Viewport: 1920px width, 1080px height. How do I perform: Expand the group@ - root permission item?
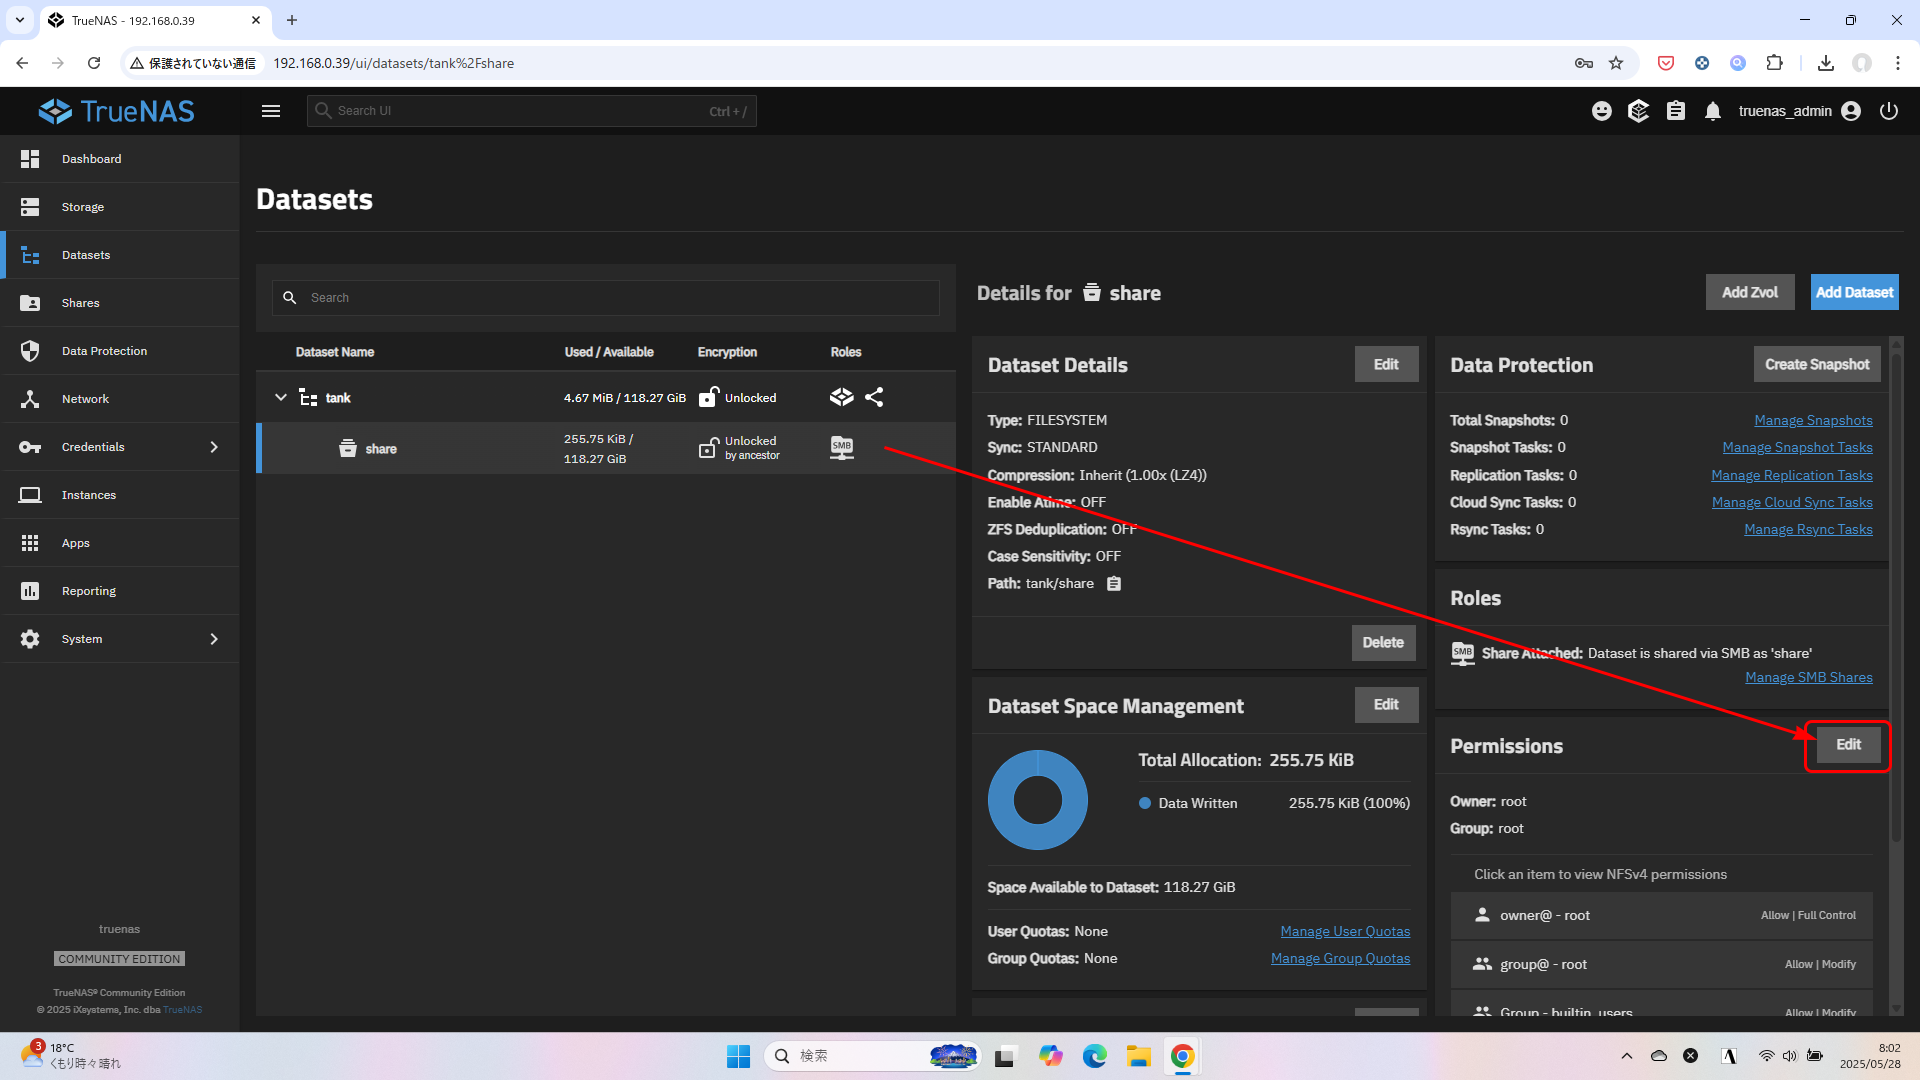pyautogui.click(x=1661, y=965)
